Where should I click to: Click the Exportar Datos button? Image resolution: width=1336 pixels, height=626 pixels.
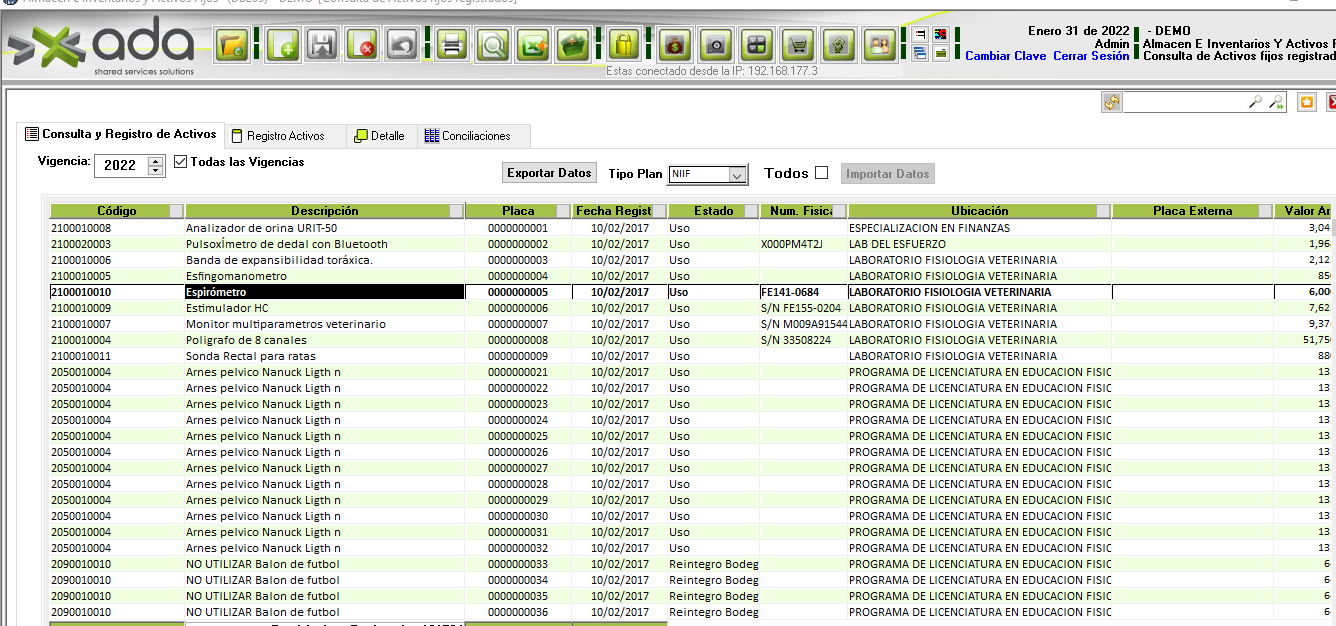[x=549, y=173]
